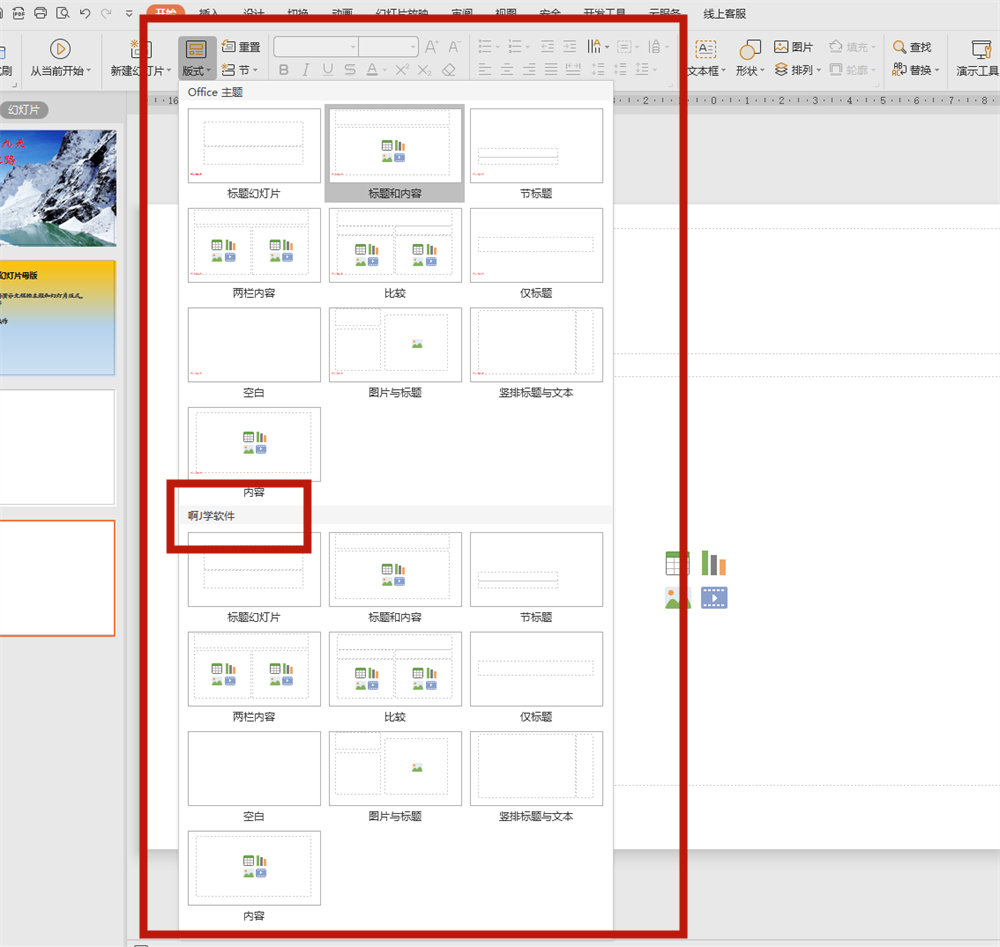Open the 演示工具 presentation tools
The height and width of the screenshot is (947, 1000).
click(979, 58)
